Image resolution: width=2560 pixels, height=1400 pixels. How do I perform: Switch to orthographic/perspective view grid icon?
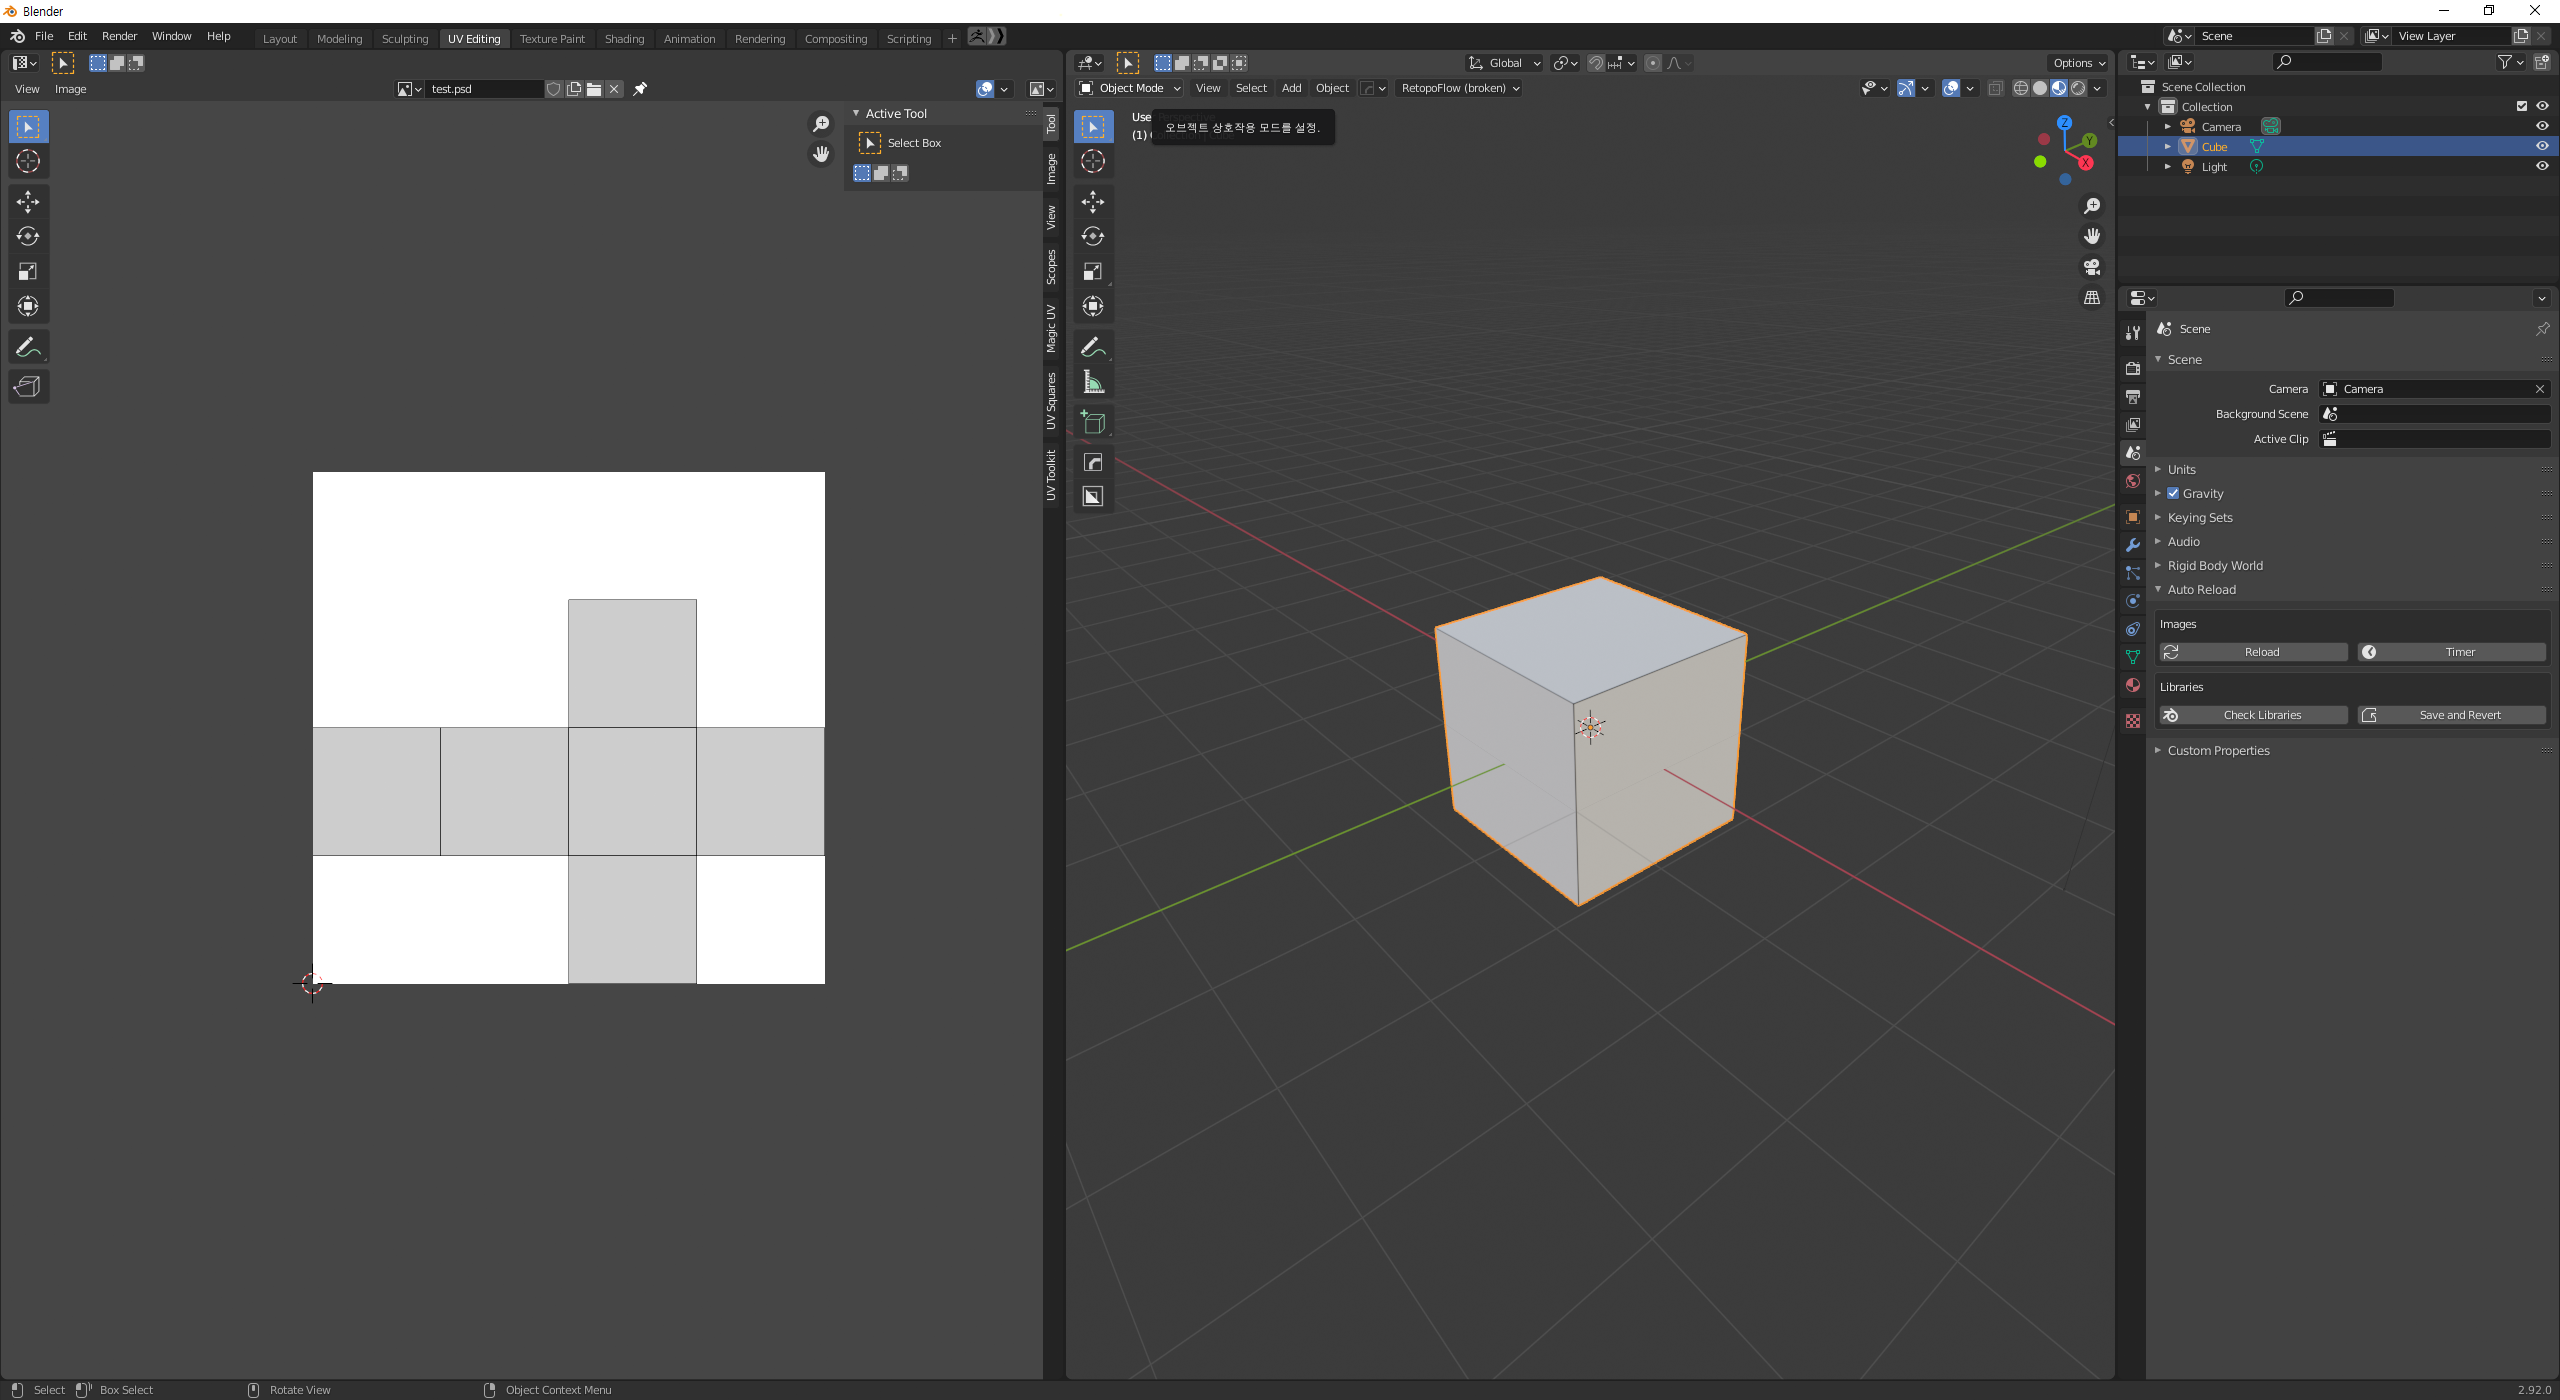[x=2092, y=298]
